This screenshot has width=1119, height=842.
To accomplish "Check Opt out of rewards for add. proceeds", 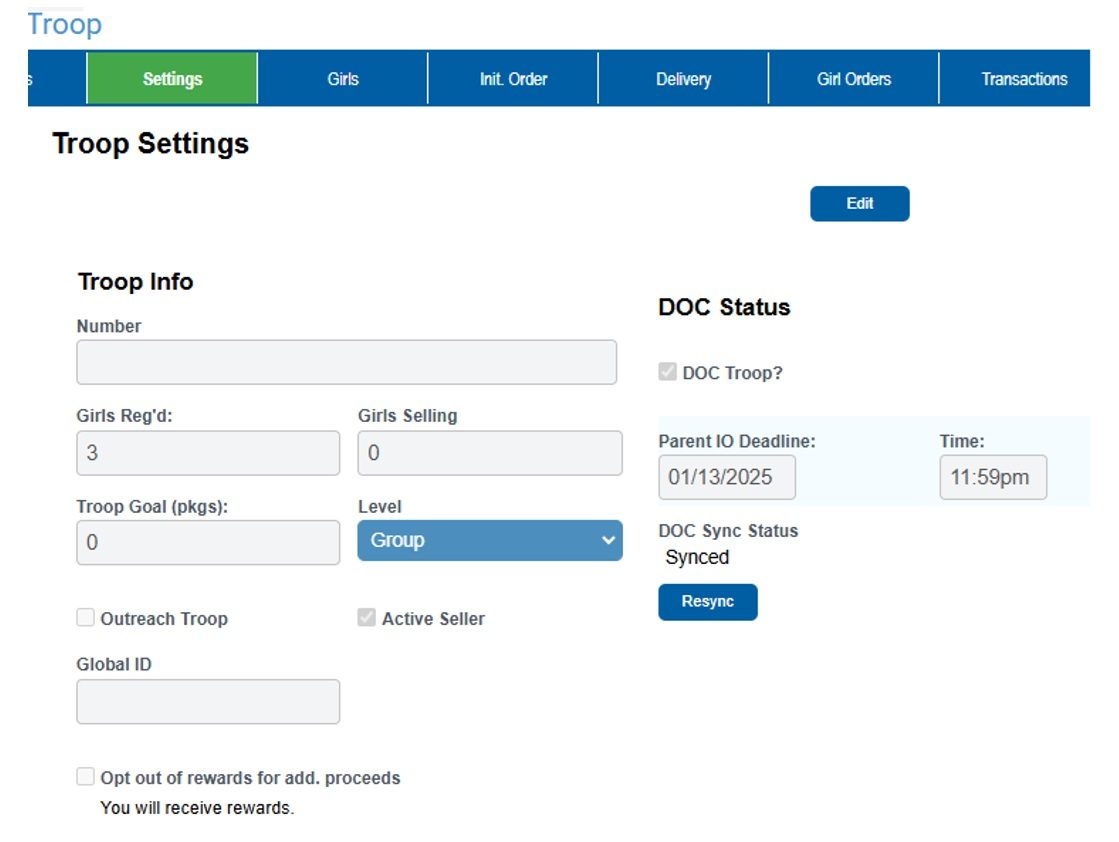I will (x=86, y=777).
